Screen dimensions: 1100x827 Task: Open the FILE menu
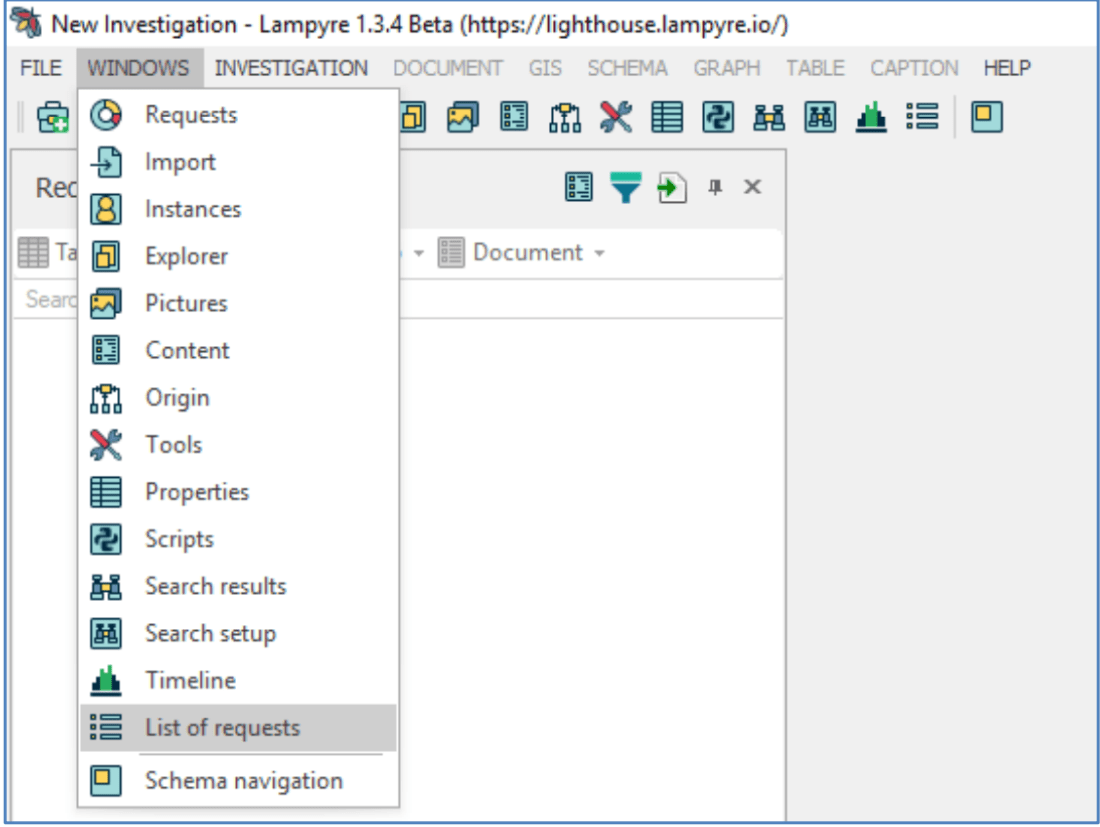click(x=41, y=68)
